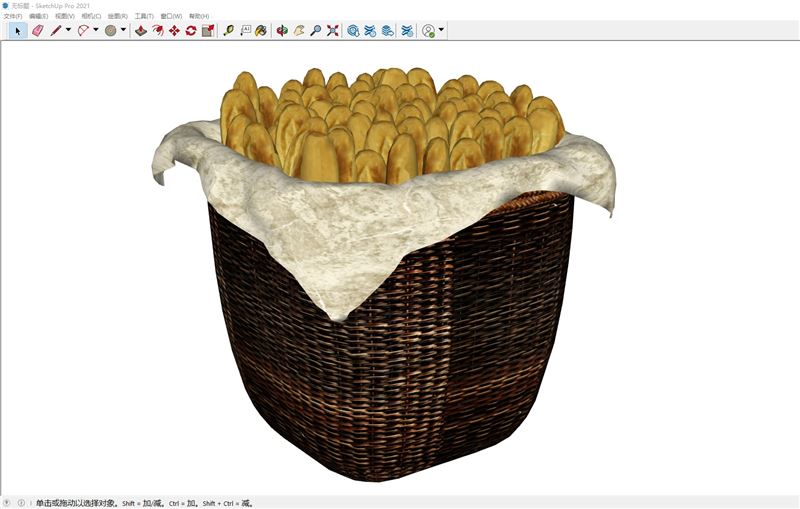Select the Paint Bucket tool

click(x=261, y=31)
